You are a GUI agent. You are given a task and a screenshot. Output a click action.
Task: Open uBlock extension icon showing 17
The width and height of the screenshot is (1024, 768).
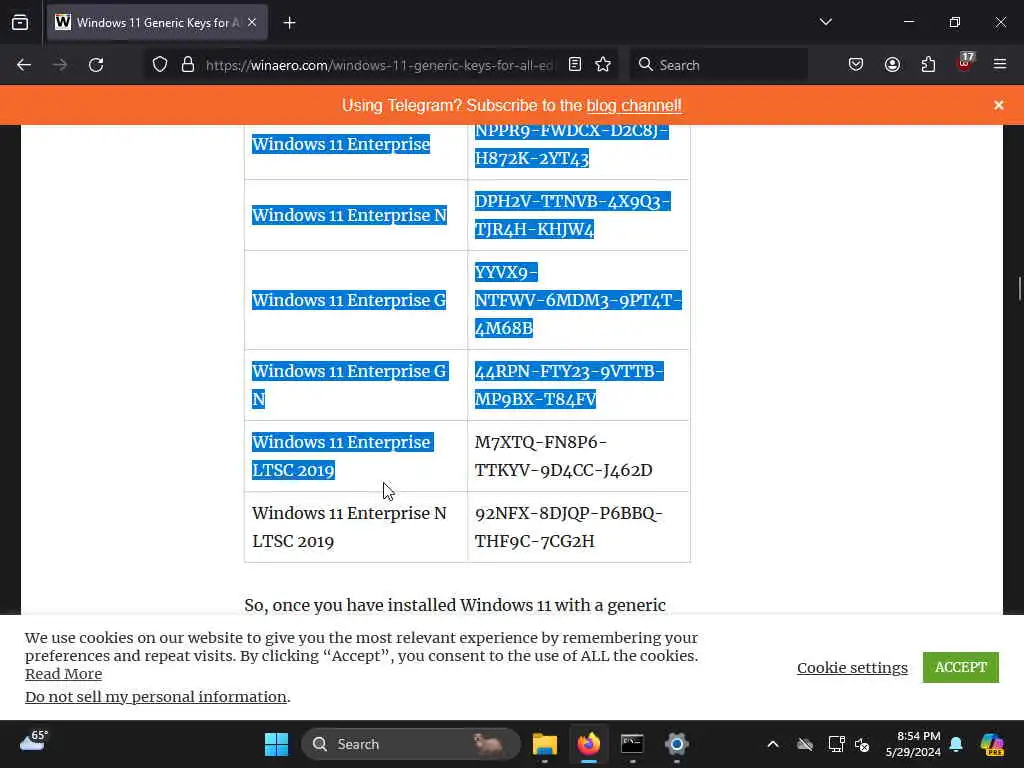click(964, 63)
